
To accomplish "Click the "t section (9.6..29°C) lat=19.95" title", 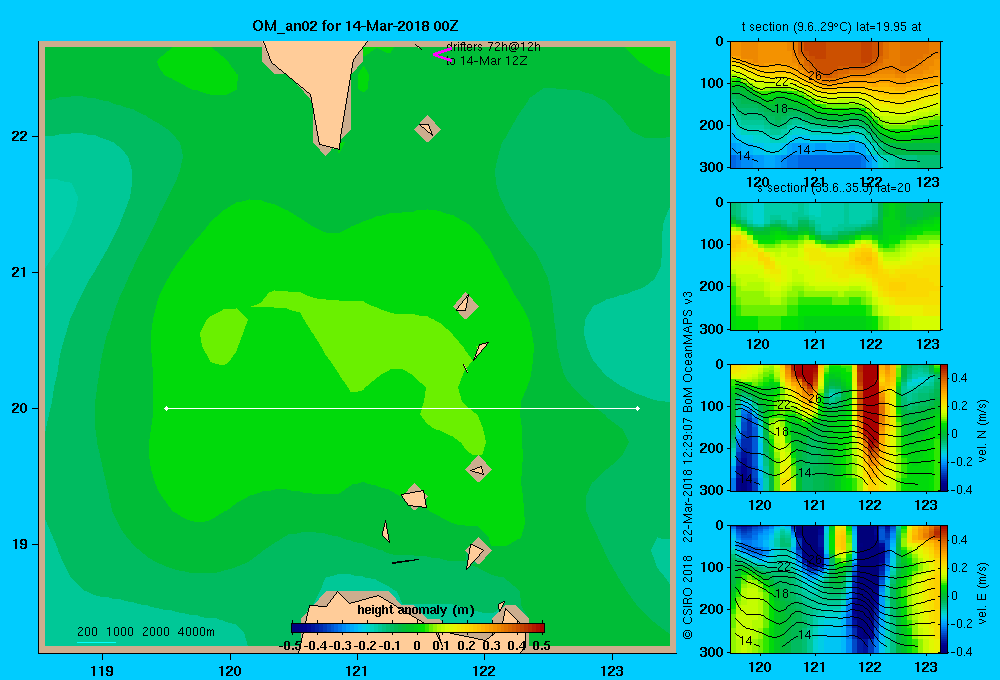I will tap(832, 27).
